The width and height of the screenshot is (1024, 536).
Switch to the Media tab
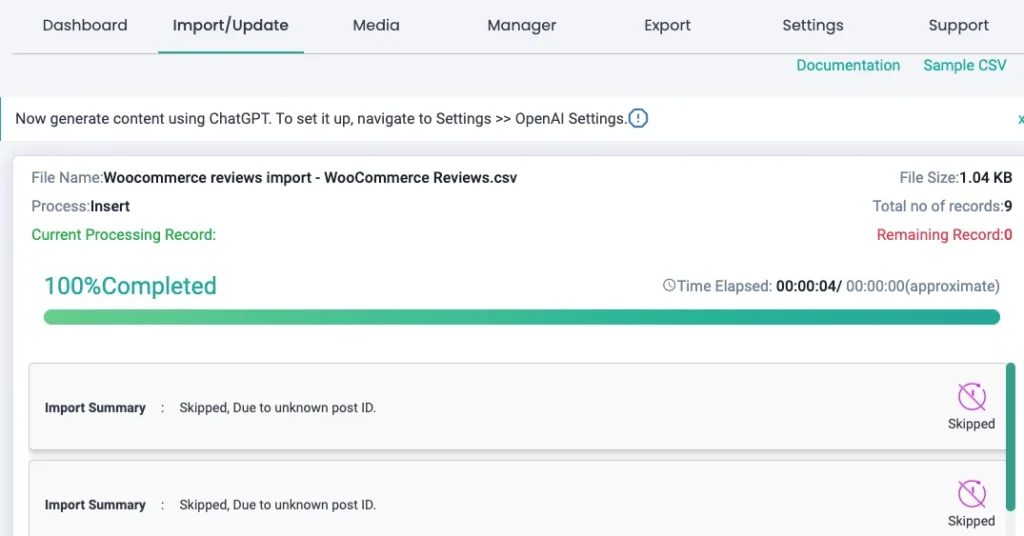376,26
